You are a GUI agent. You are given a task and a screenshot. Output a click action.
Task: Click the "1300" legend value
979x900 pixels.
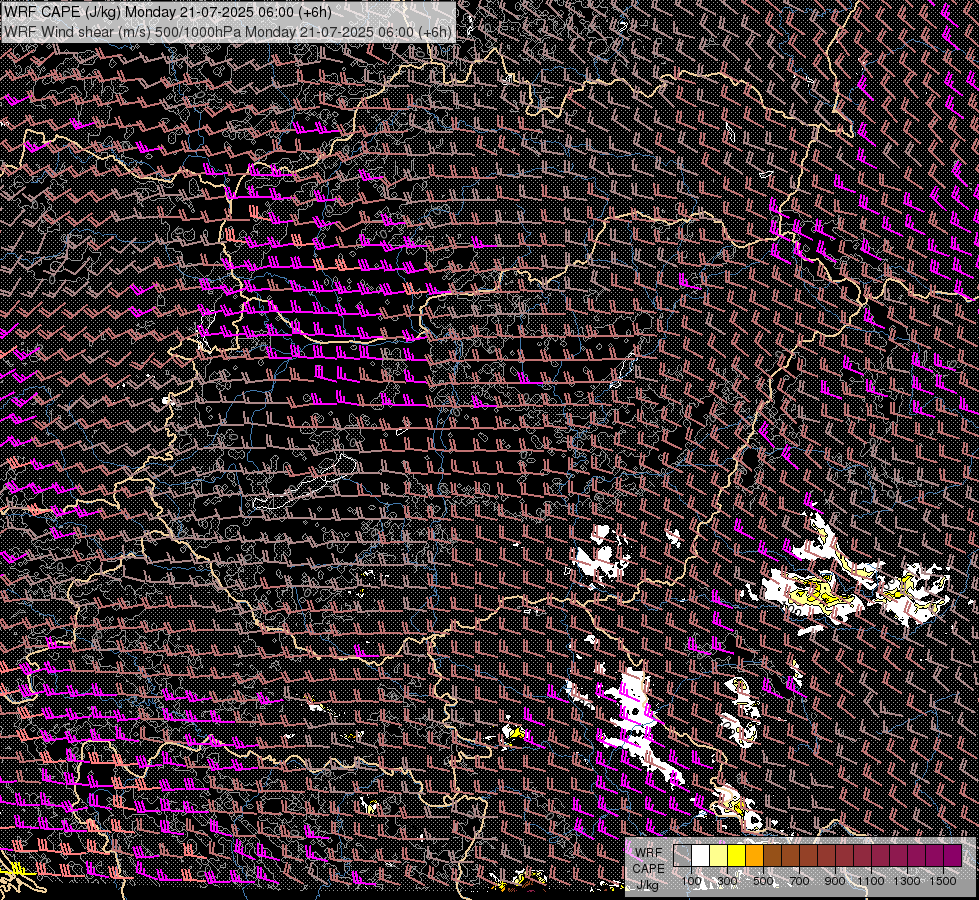(x=907, y=881)
